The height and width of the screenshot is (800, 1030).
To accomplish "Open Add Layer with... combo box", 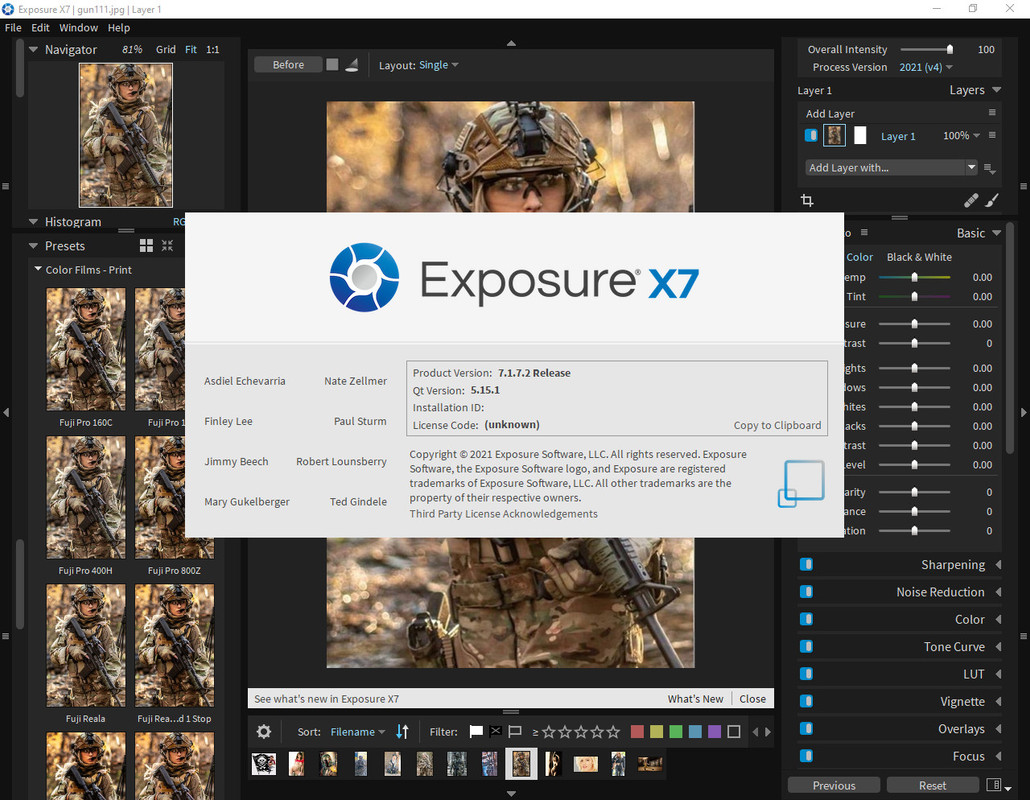I will (891, 167).
